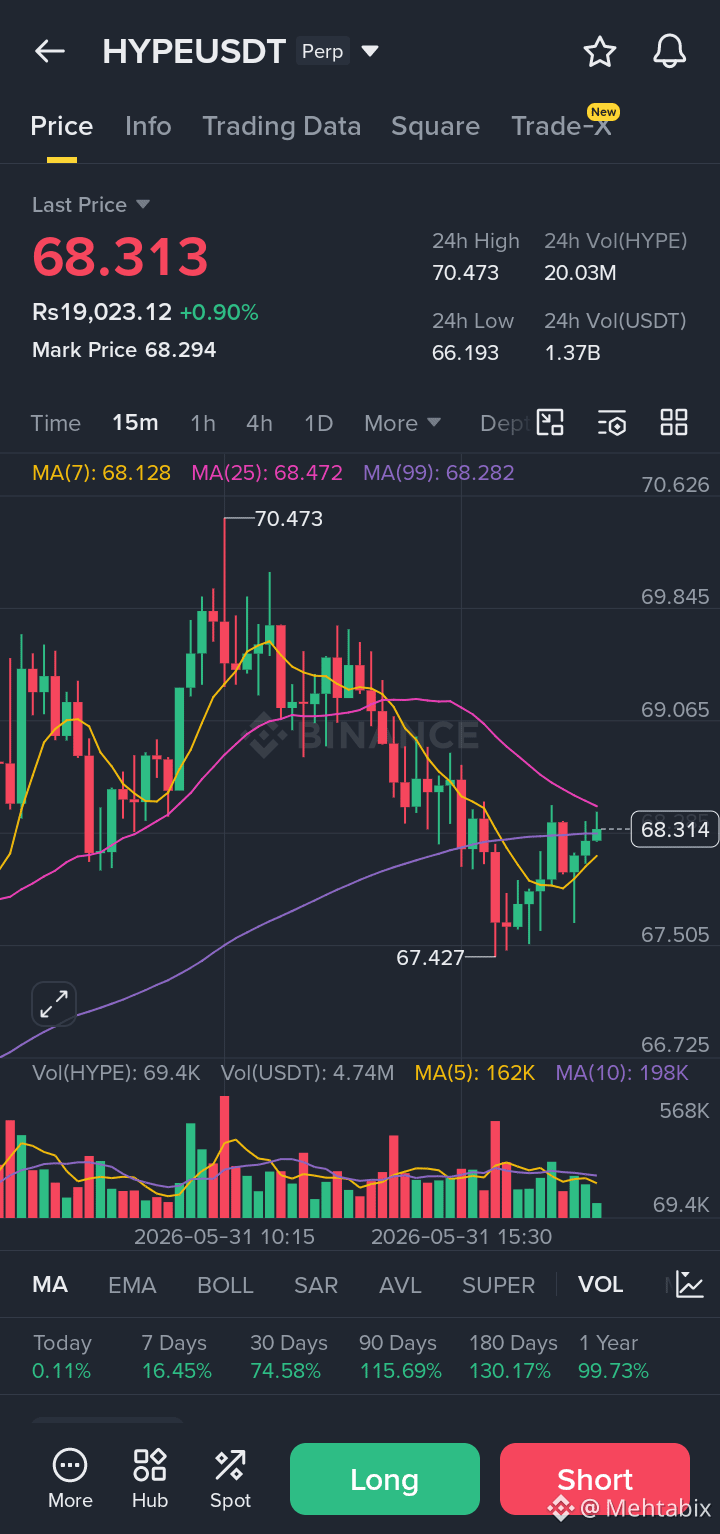Click 70.473 high marker on chart
Screen dimensions: 720x1534
289,519
